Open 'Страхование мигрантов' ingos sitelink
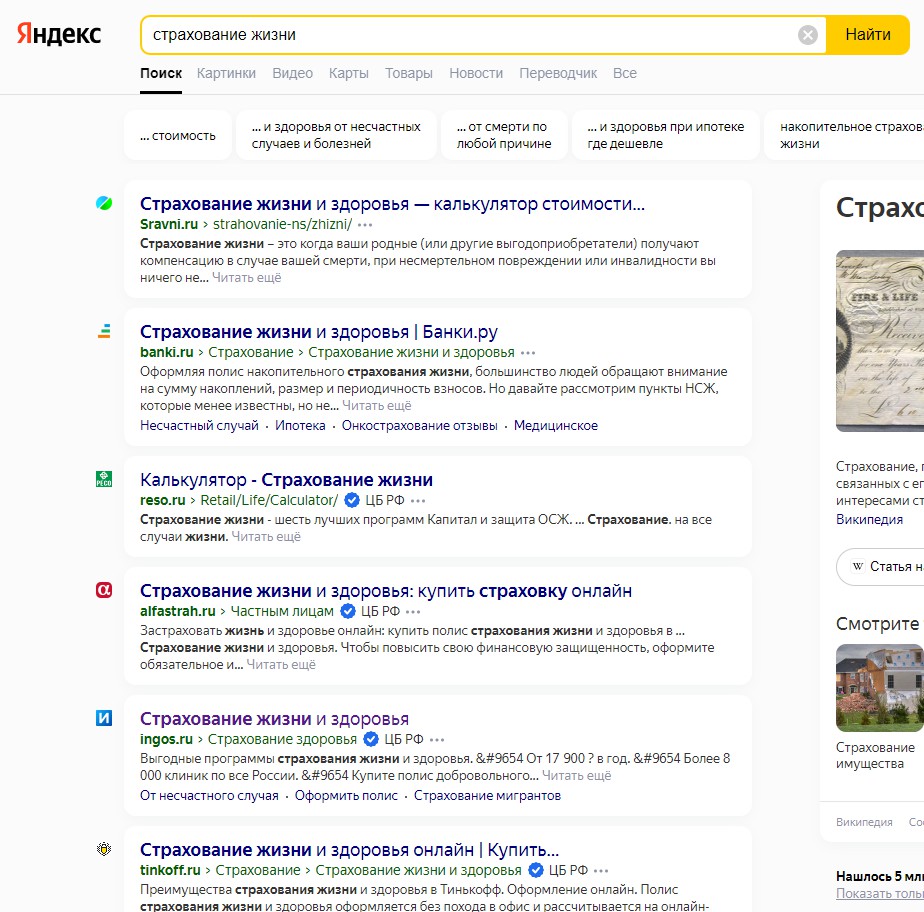Image resolution: width=924 pixels, height=912 pixels. coord(487,795)
